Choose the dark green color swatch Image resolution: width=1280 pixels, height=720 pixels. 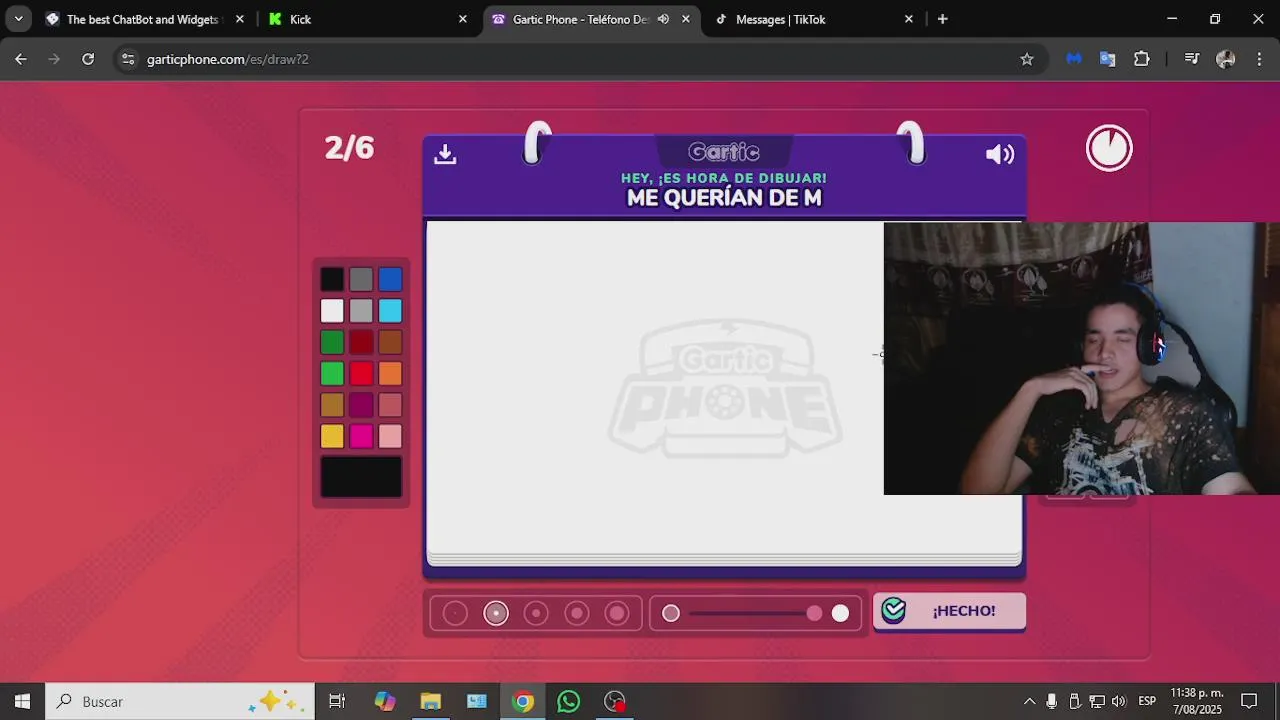click(x=332, y=342)
